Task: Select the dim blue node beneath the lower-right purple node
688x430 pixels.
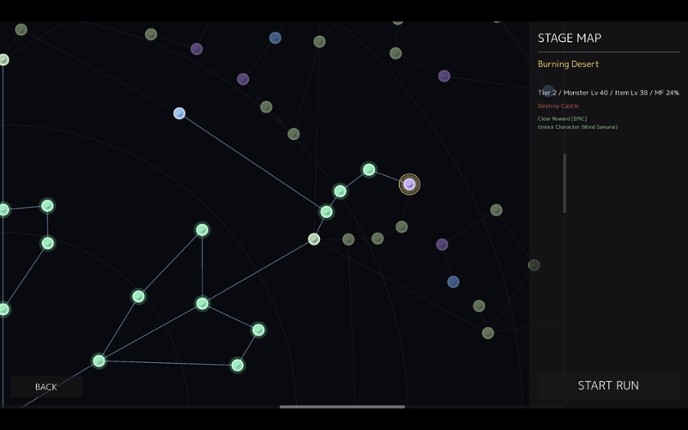Action: 453,282
